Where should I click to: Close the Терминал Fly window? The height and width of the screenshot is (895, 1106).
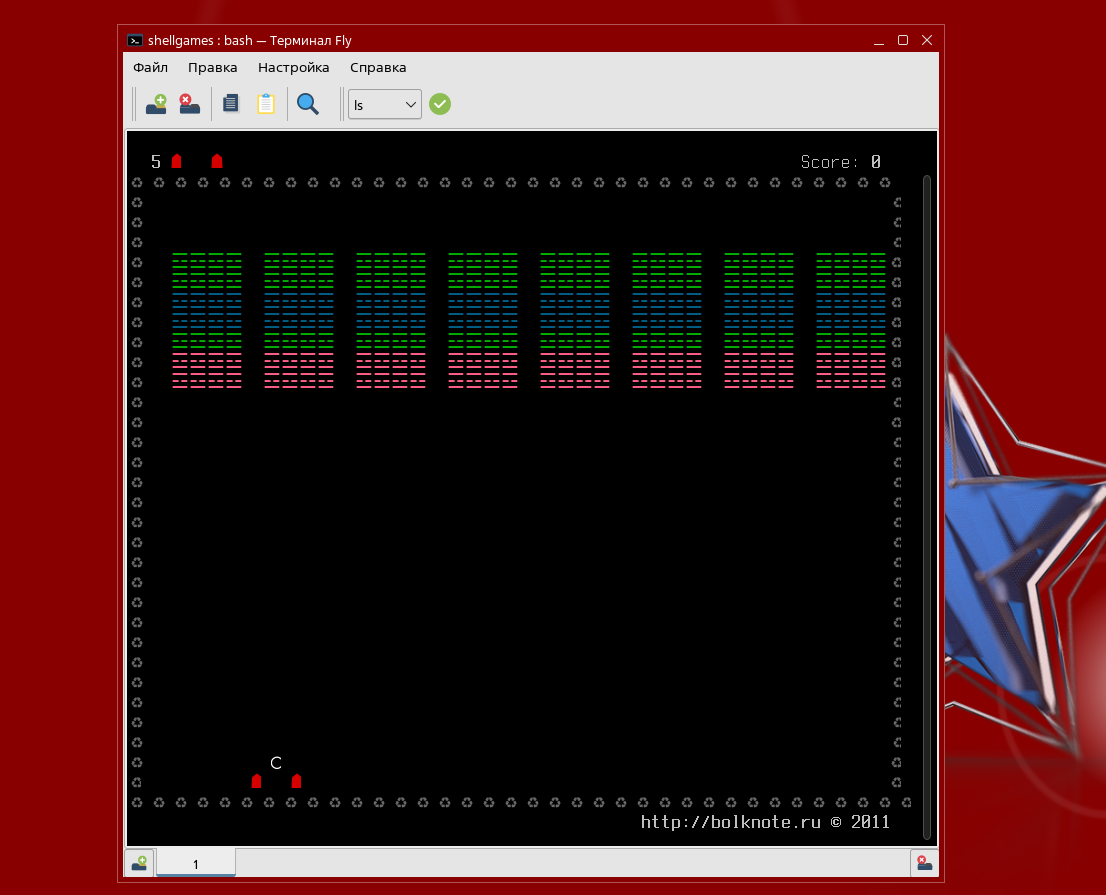(x=927, y=40)
